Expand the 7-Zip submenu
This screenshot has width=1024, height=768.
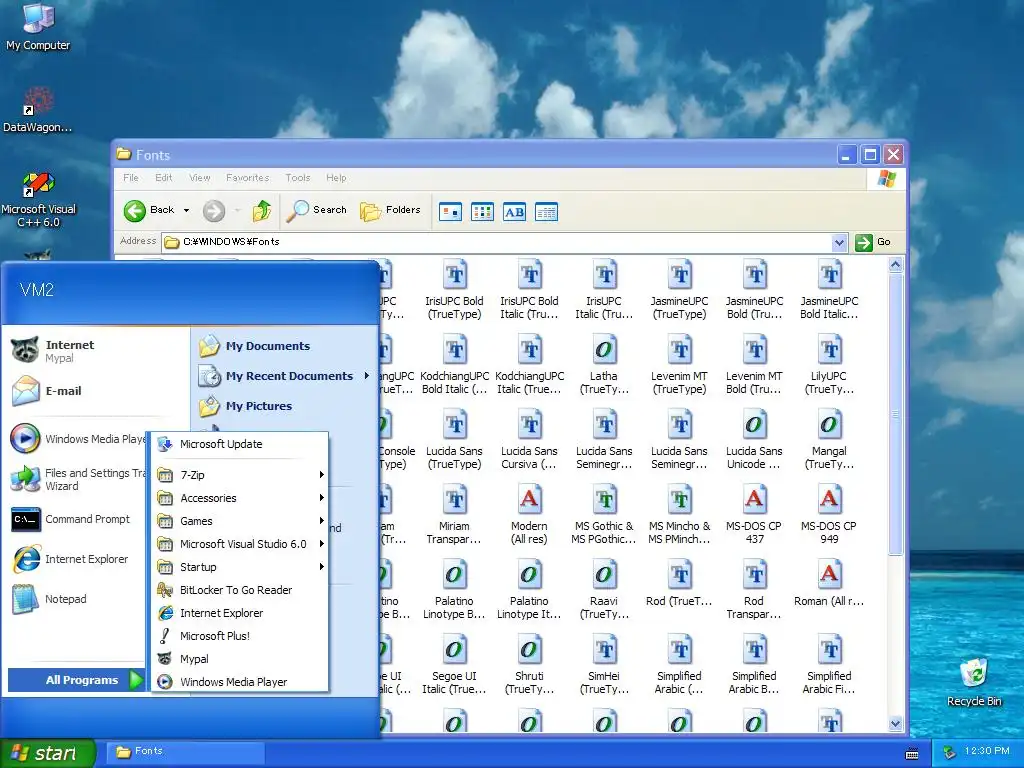point(240,475)
